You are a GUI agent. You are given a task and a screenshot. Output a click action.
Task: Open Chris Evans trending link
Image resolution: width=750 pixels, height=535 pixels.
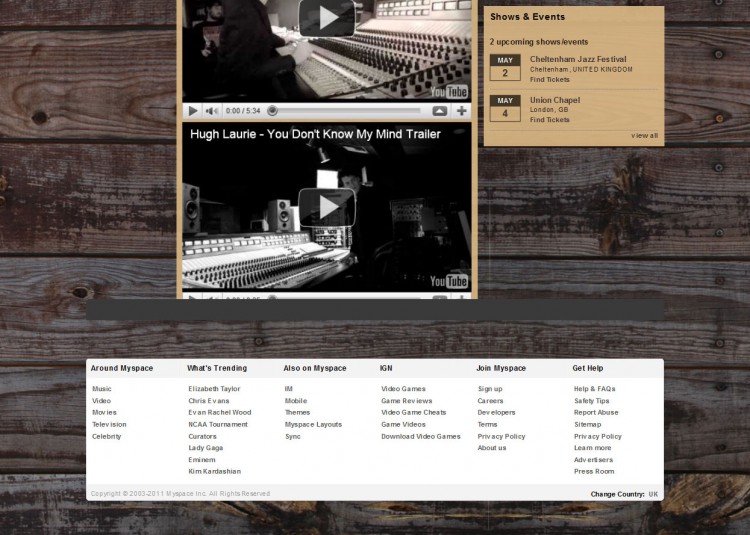[x=209, y=401]
